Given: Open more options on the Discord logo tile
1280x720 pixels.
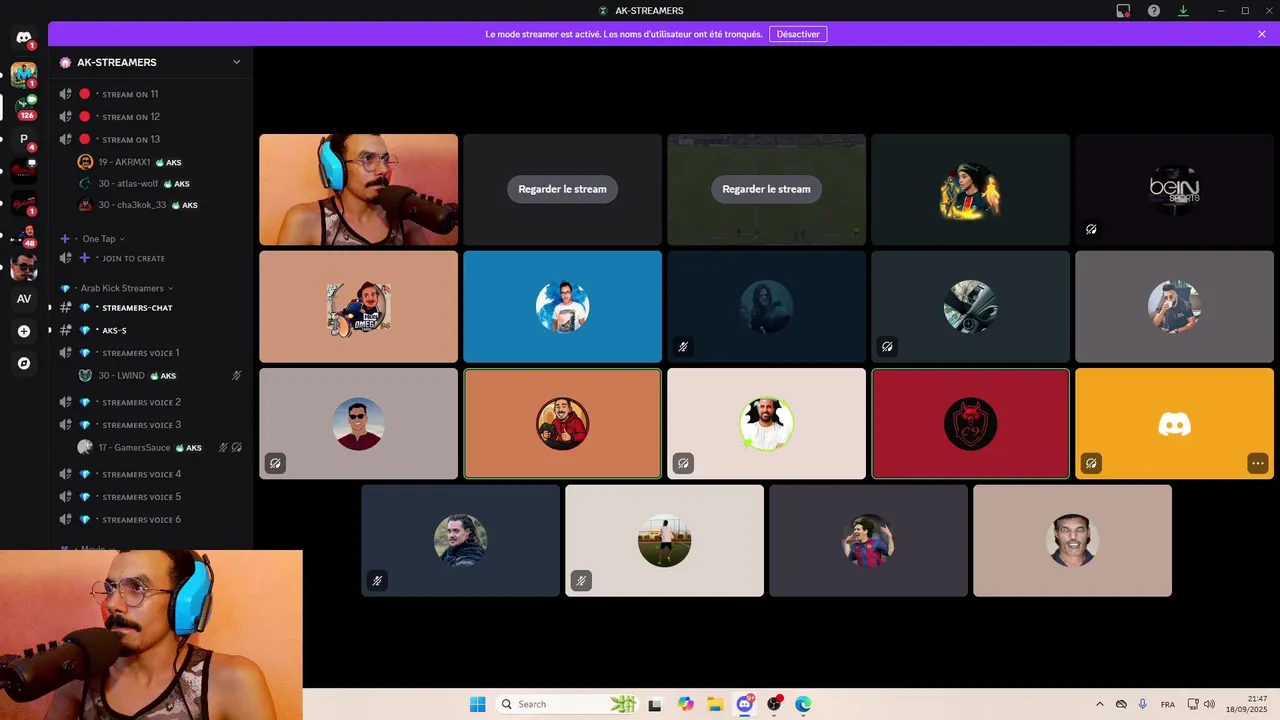Looking at the screenshot, I should [x=1257, y=463].
